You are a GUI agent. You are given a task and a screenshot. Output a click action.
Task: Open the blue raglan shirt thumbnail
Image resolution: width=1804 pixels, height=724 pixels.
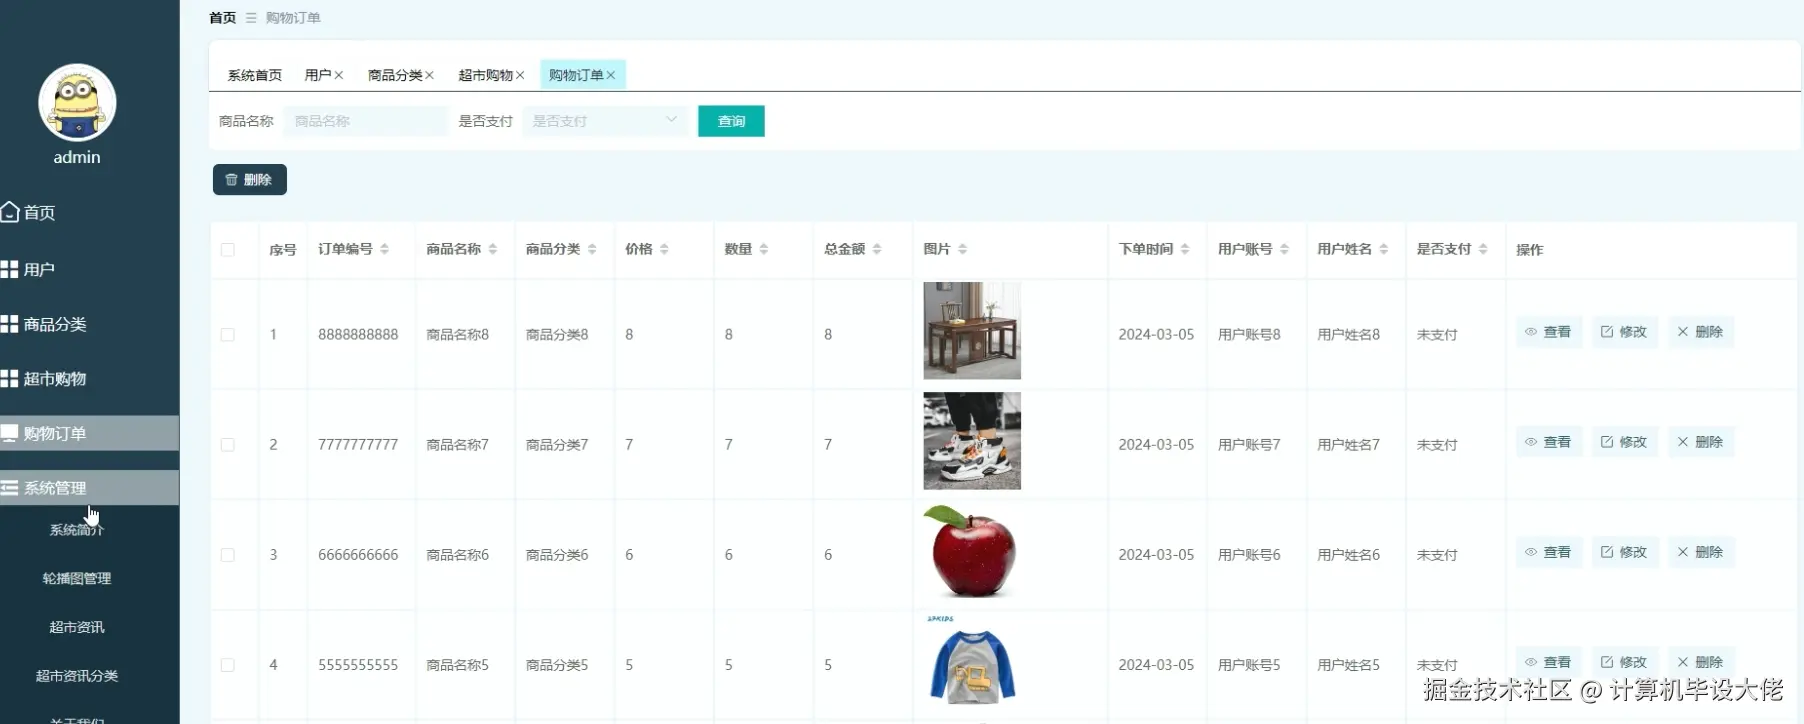coord(972,661)
